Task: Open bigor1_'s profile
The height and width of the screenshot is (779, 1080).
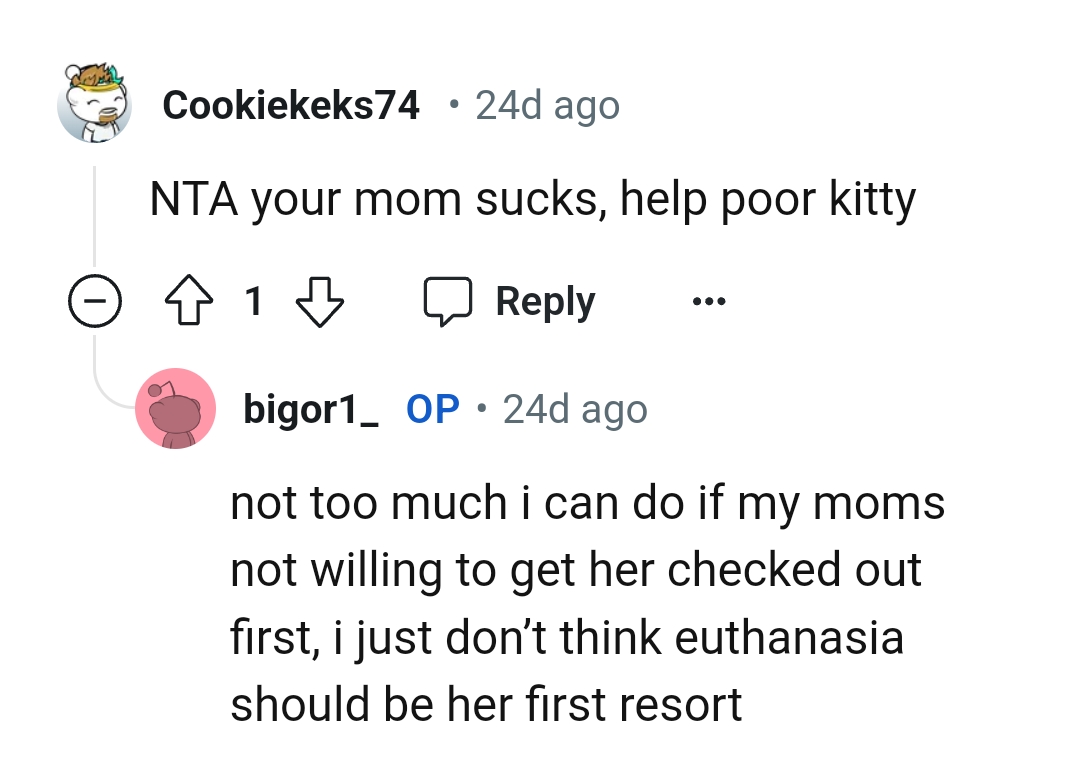Action: [x=310, y=408]
